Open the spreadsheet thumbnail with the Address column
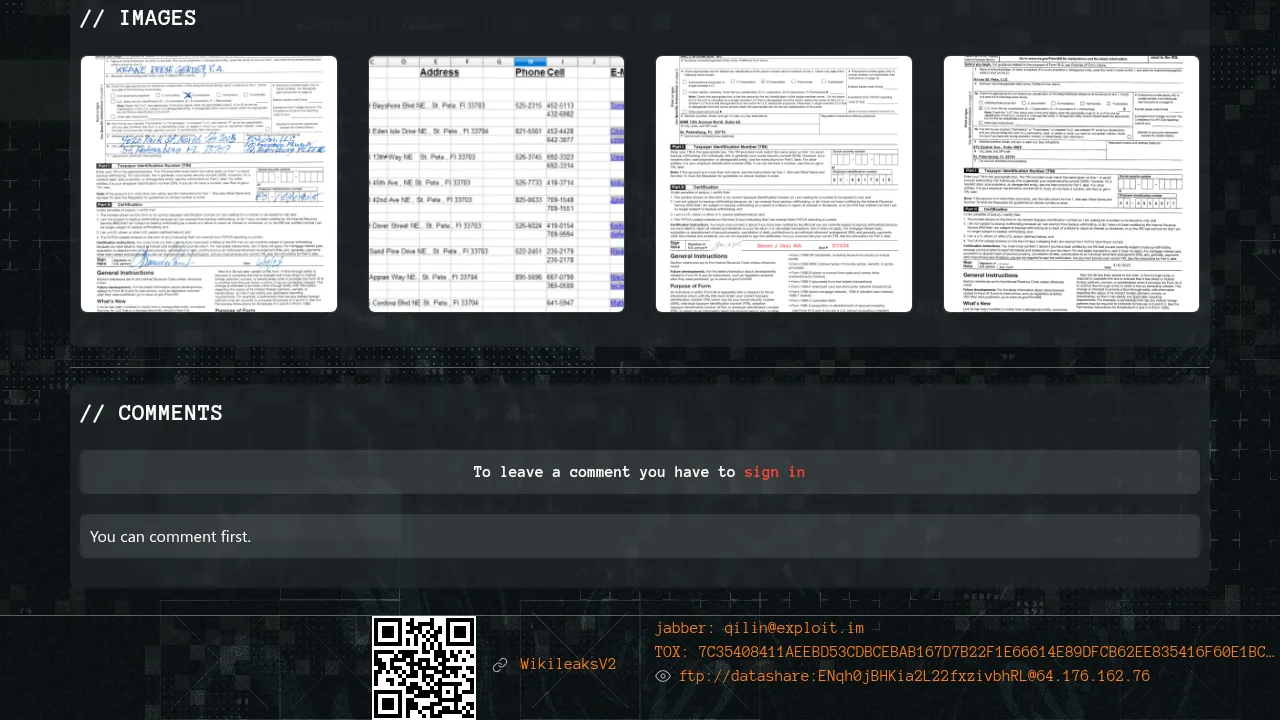Viewport: 1280px width, 720px height. pos(496,184)
